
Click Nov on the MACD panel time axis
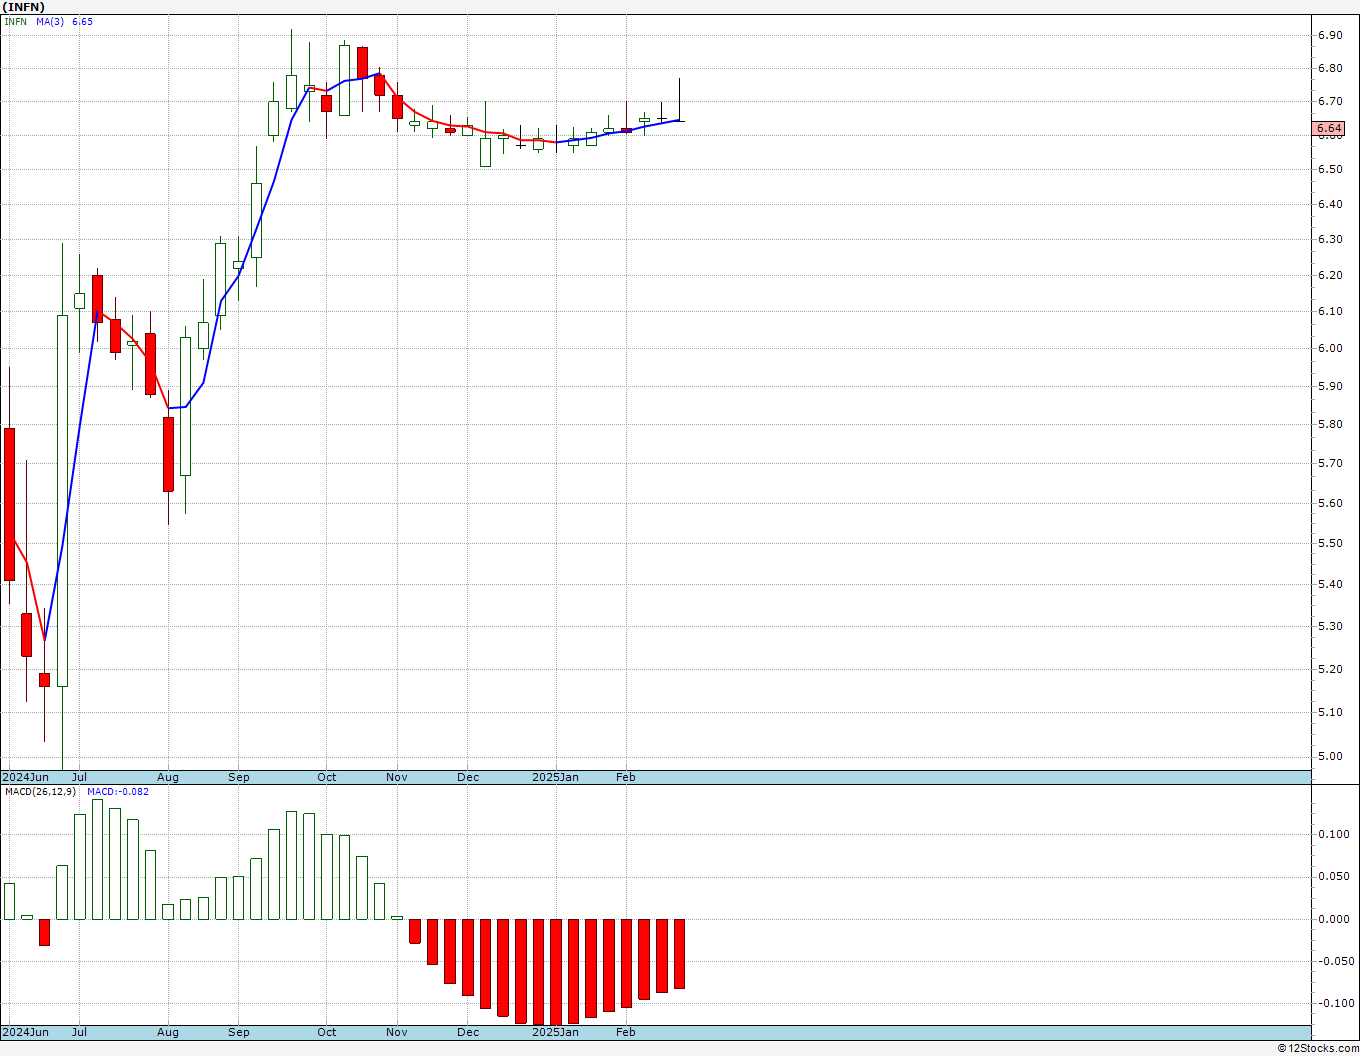click(397, 1032)
